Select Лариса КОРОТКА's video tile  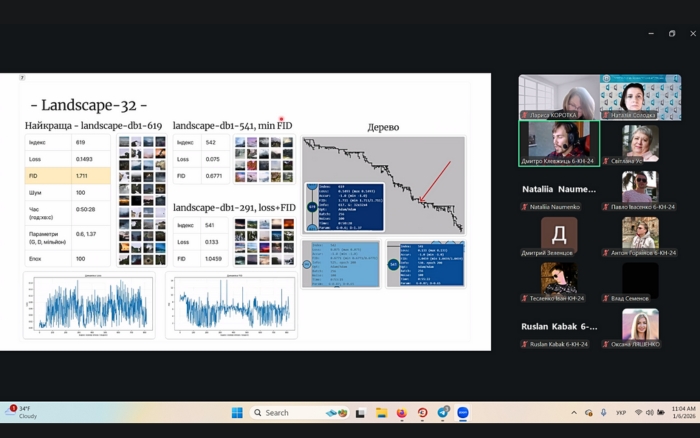coord(558,97)
